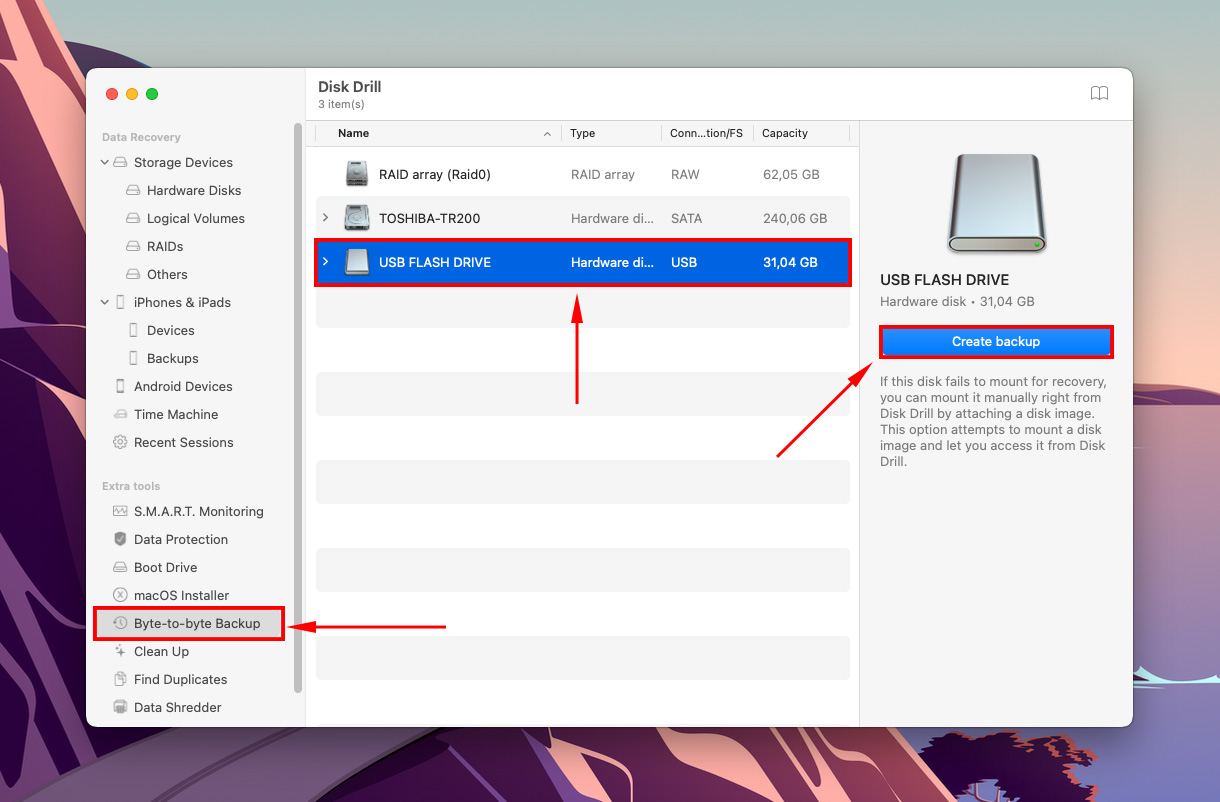The image size is (1220, 802).
Task: Click the RAW file system cell
Action: 686,174
